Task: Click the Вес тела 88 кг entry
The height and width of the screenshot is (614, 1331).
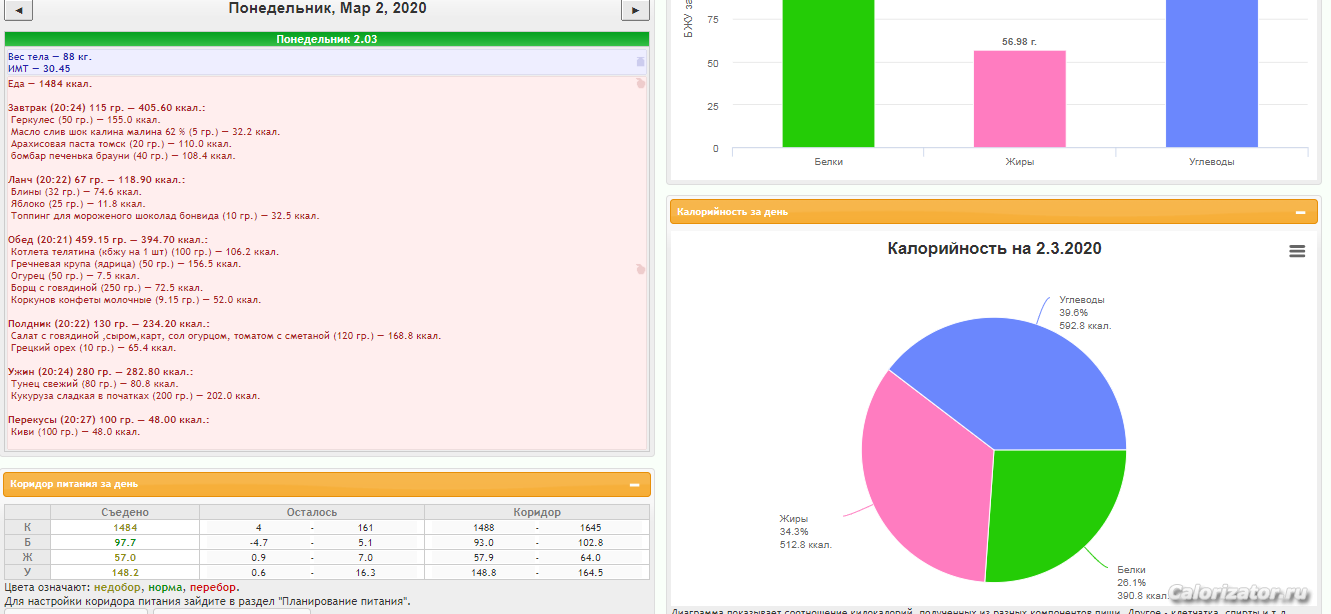Action: click(x=50, y=57)
